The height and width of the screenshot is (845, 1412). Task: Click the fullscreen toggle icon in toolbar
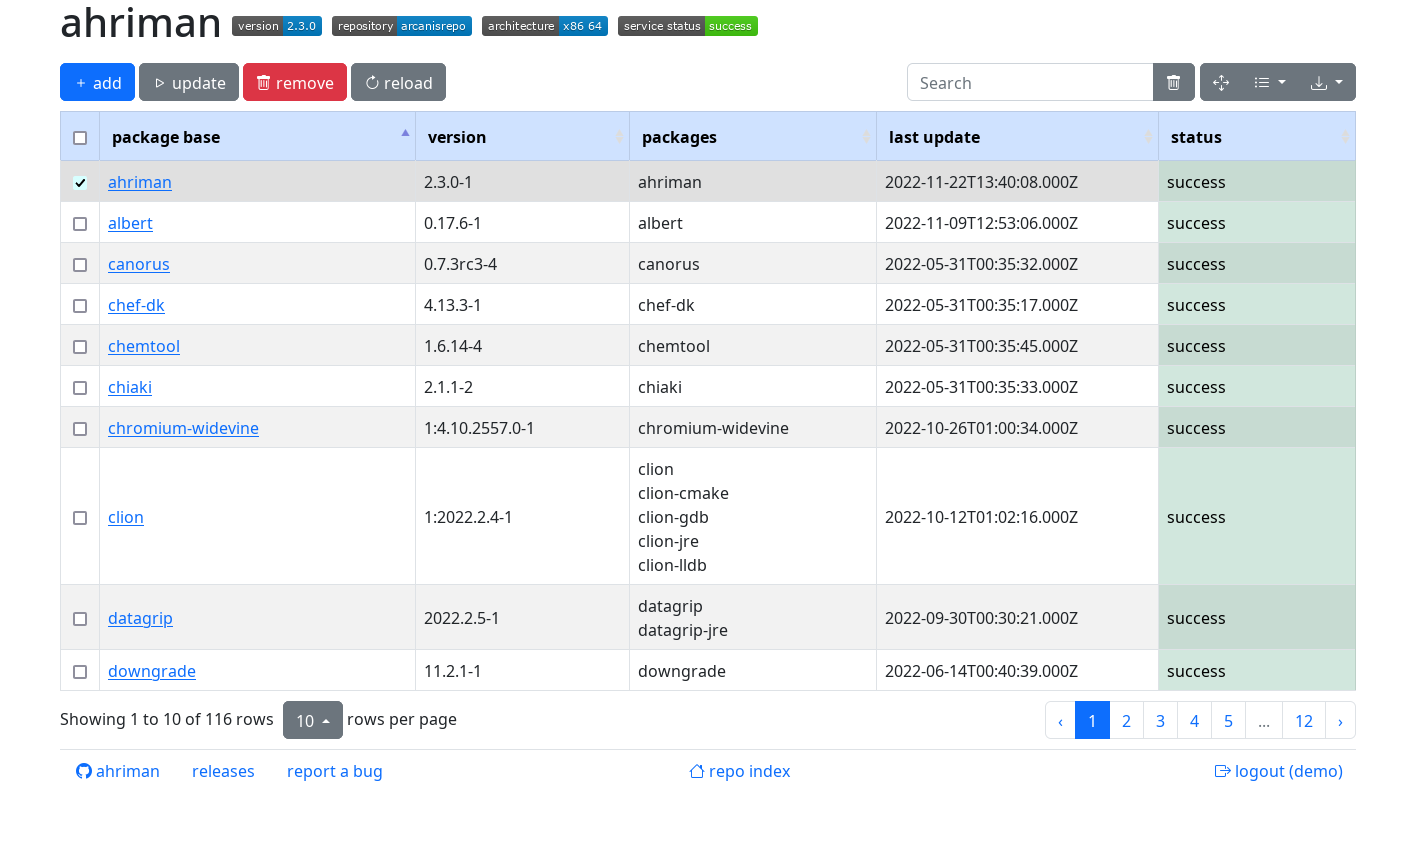[1221, 82]
